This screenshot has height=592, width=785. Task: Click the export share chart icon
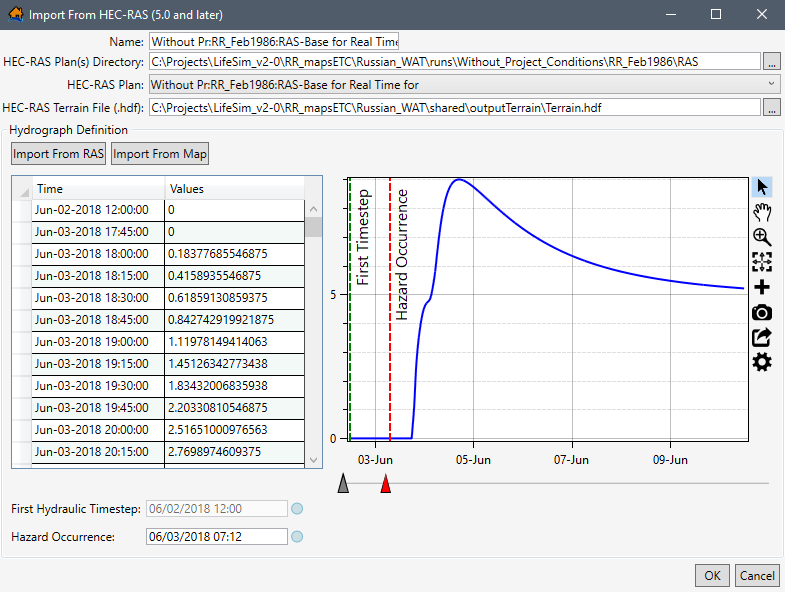(x=761, y=337)
